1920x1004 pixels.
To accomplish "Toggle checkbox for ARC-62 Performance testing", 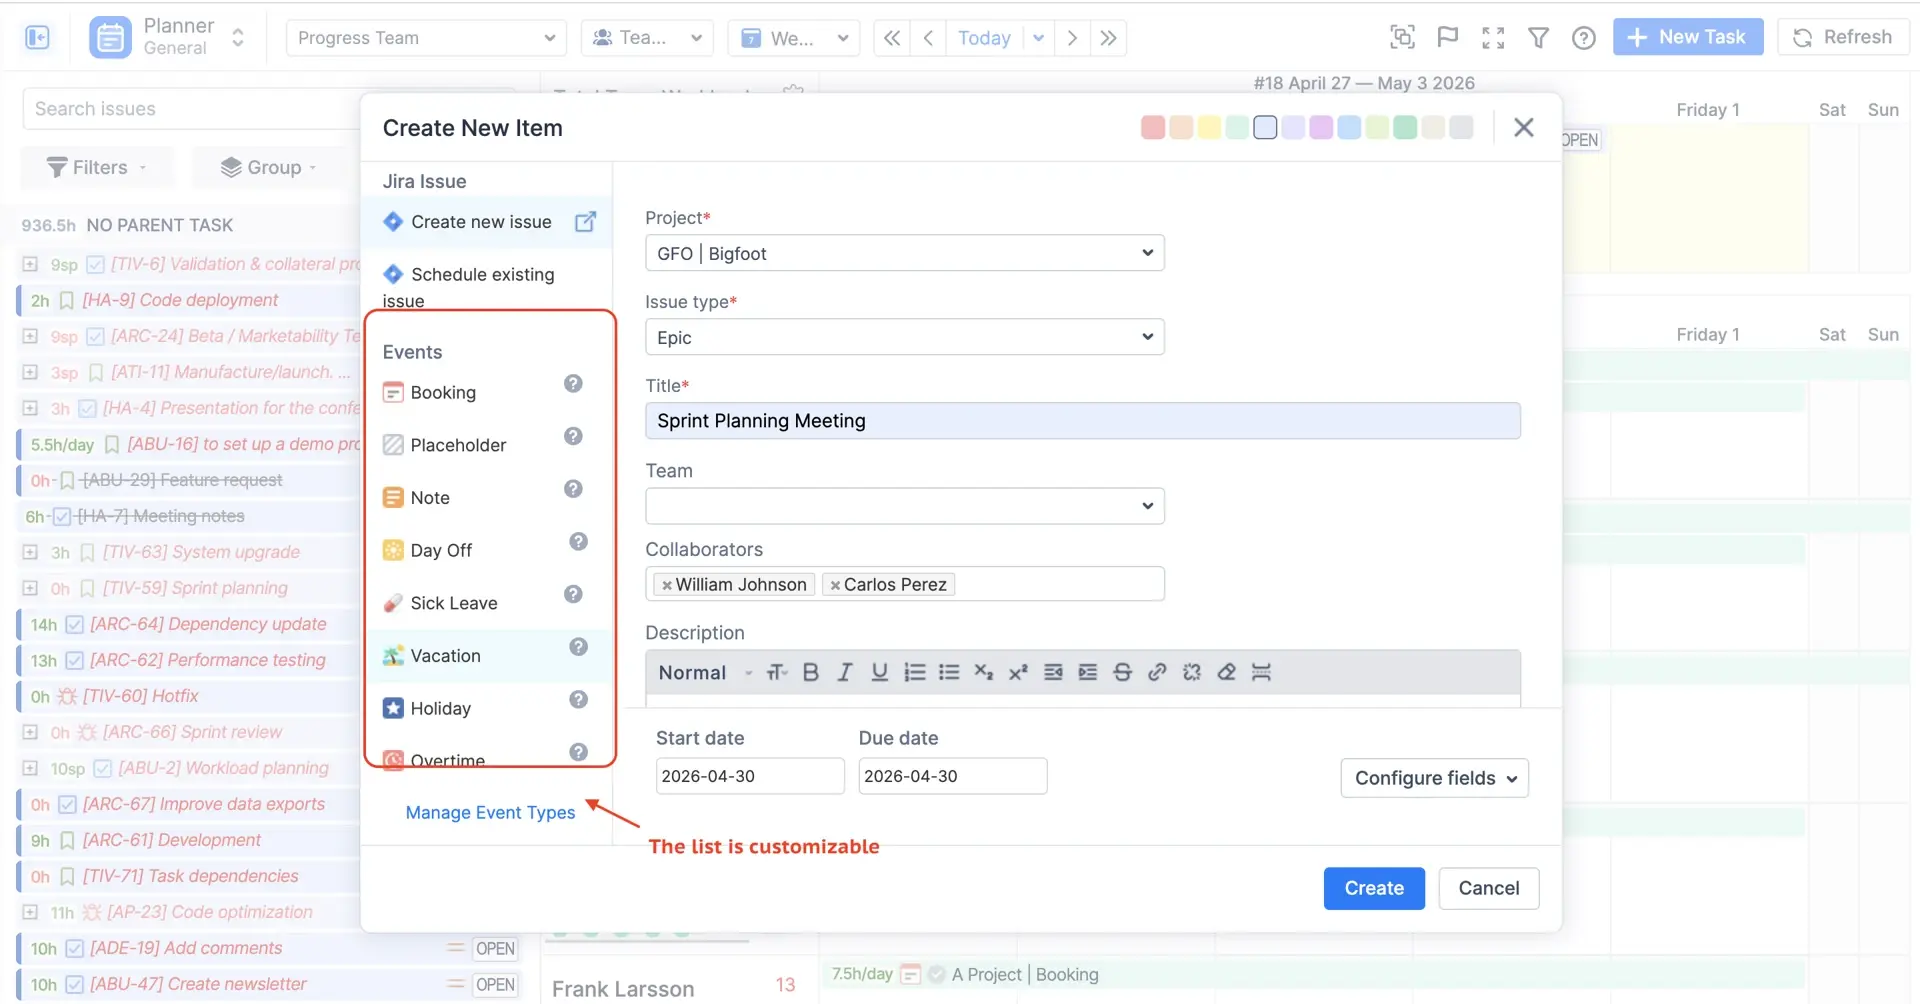I will [x=75, y=660].
